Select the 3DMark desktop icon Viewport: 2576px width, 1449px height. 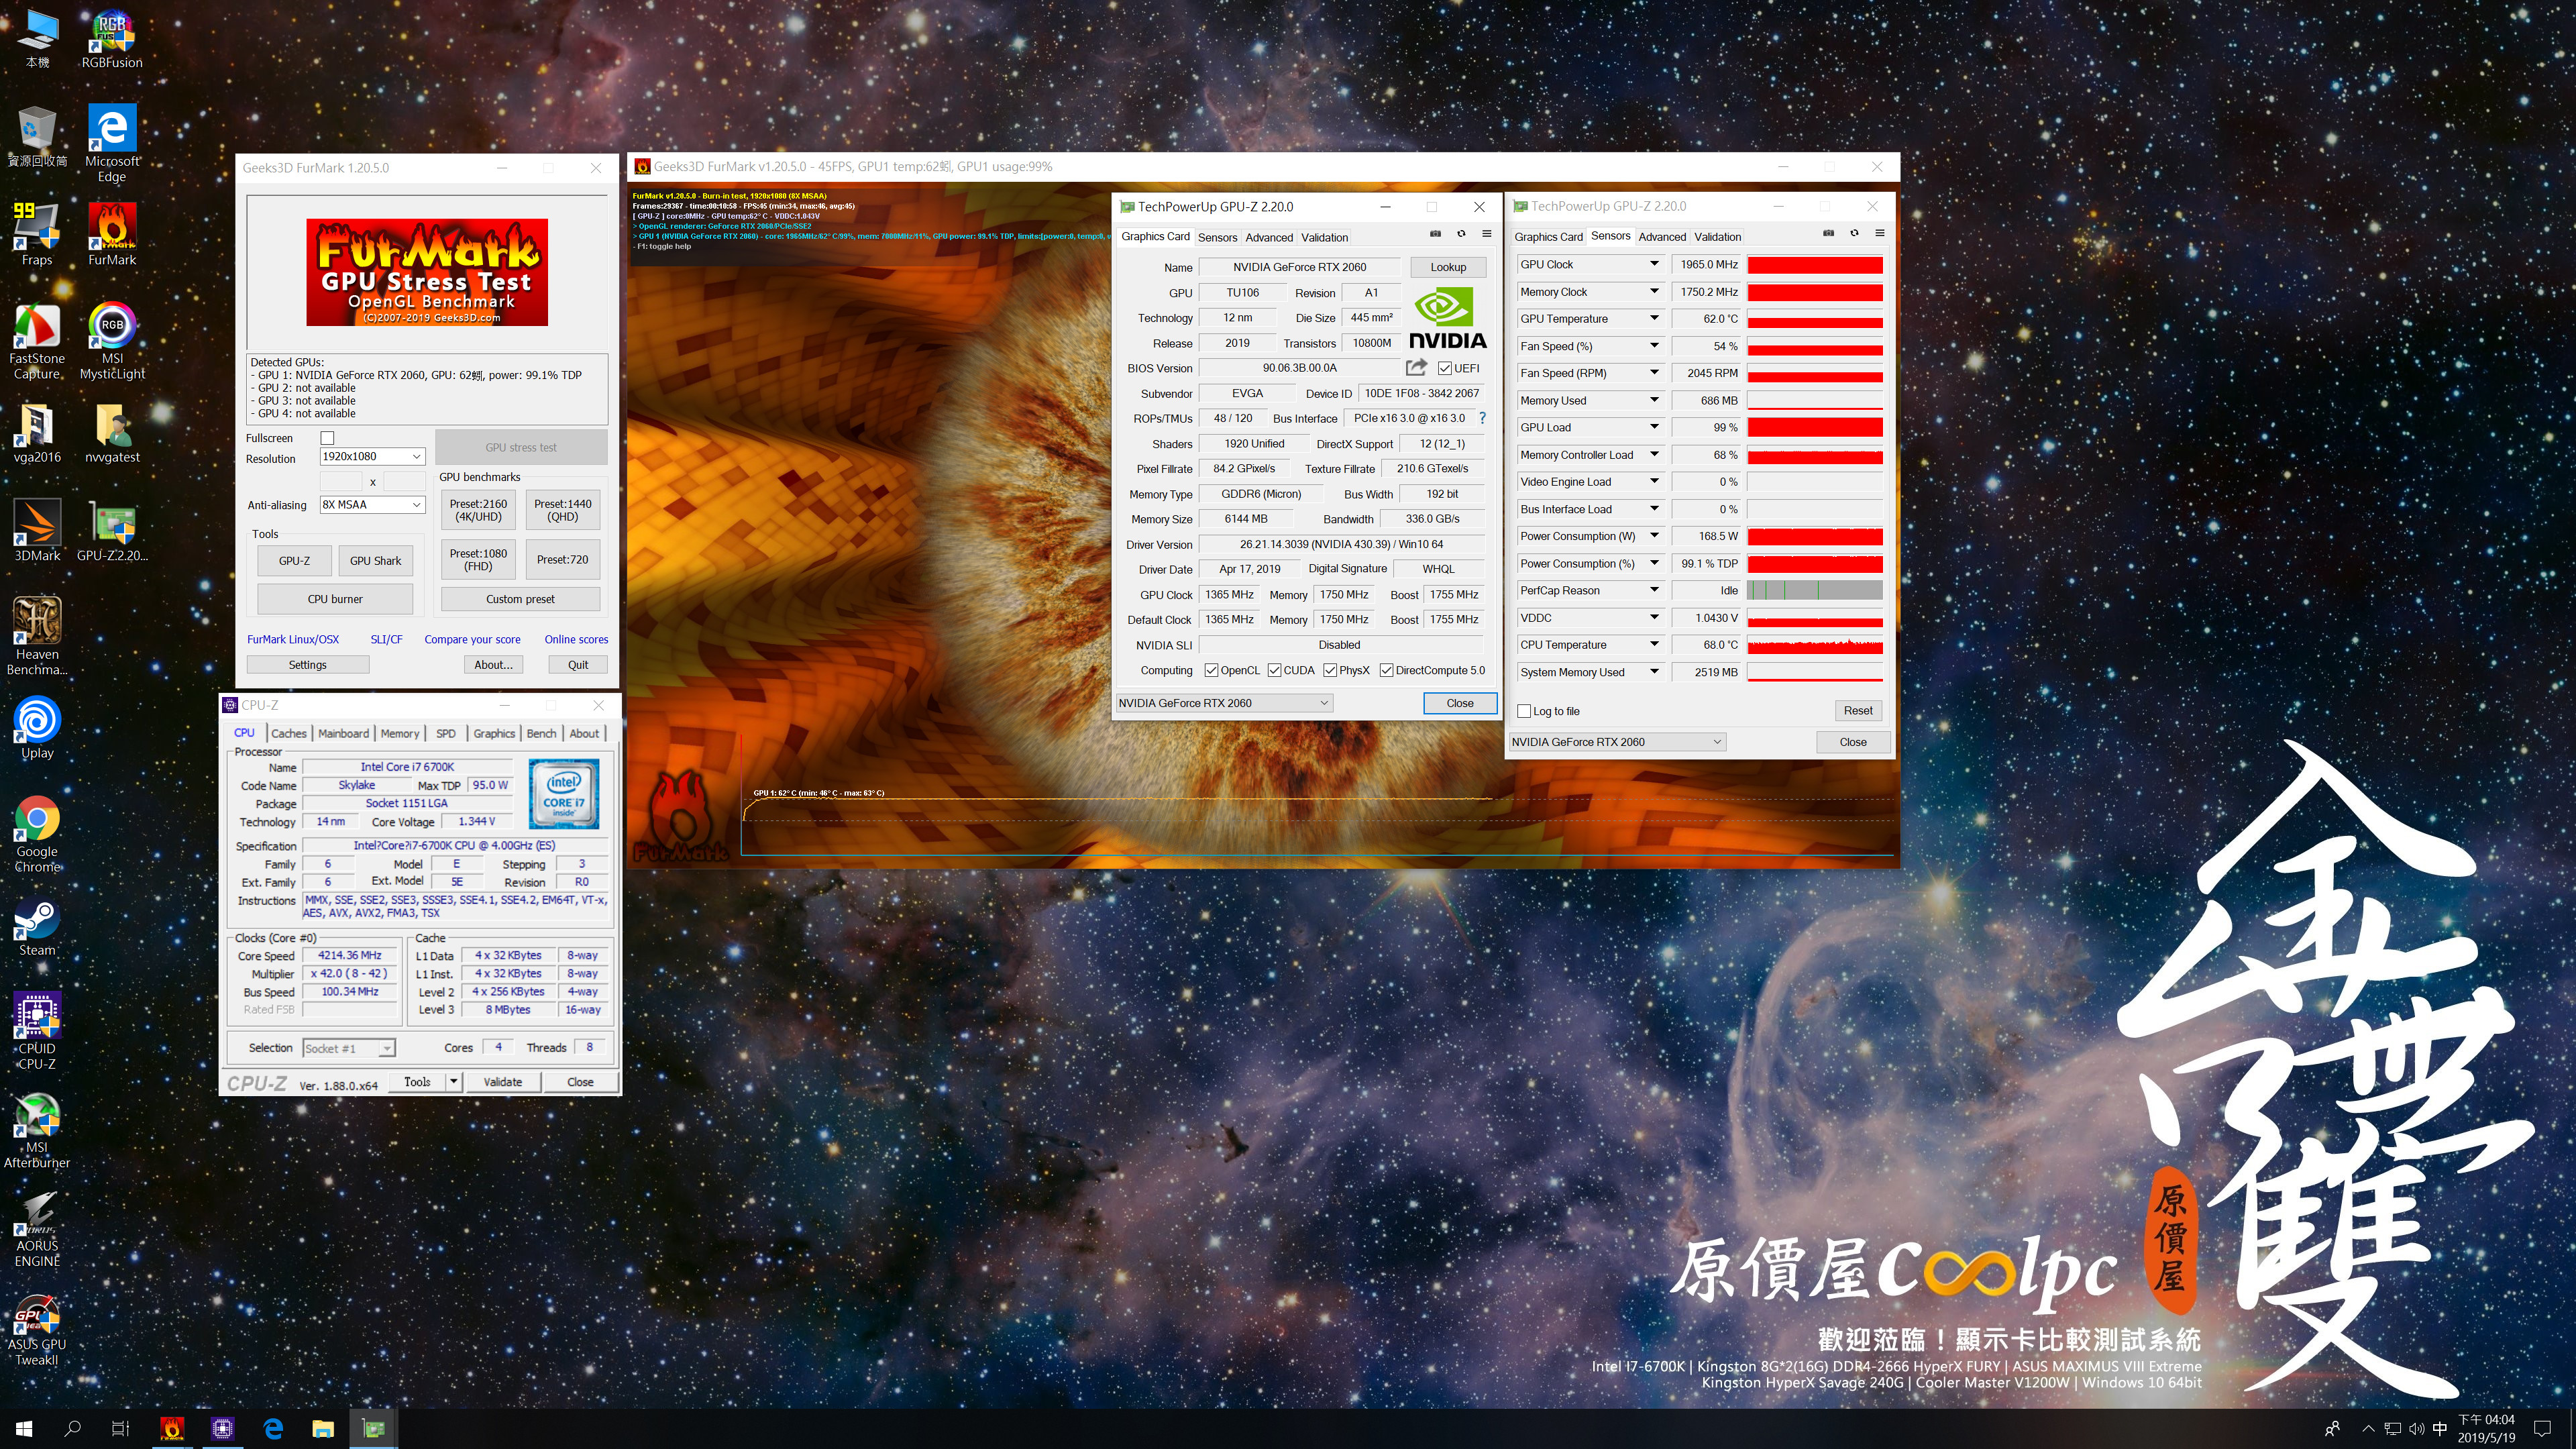pos(37,530)
